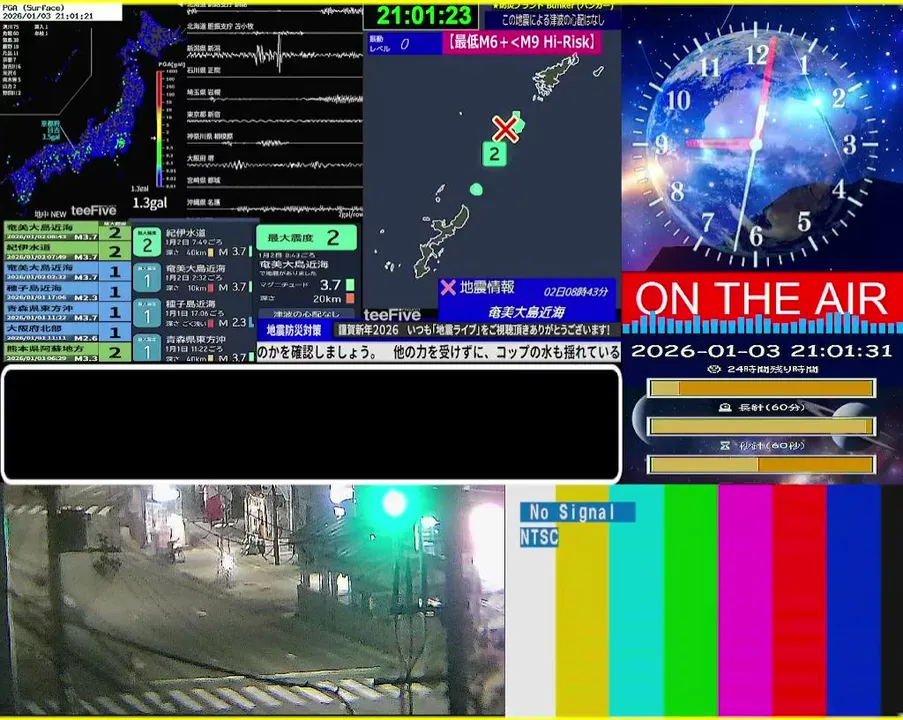Screen dimensions: 903x720
Task: Click the green square beside magnitude 3.7
Action: [350, 285]
